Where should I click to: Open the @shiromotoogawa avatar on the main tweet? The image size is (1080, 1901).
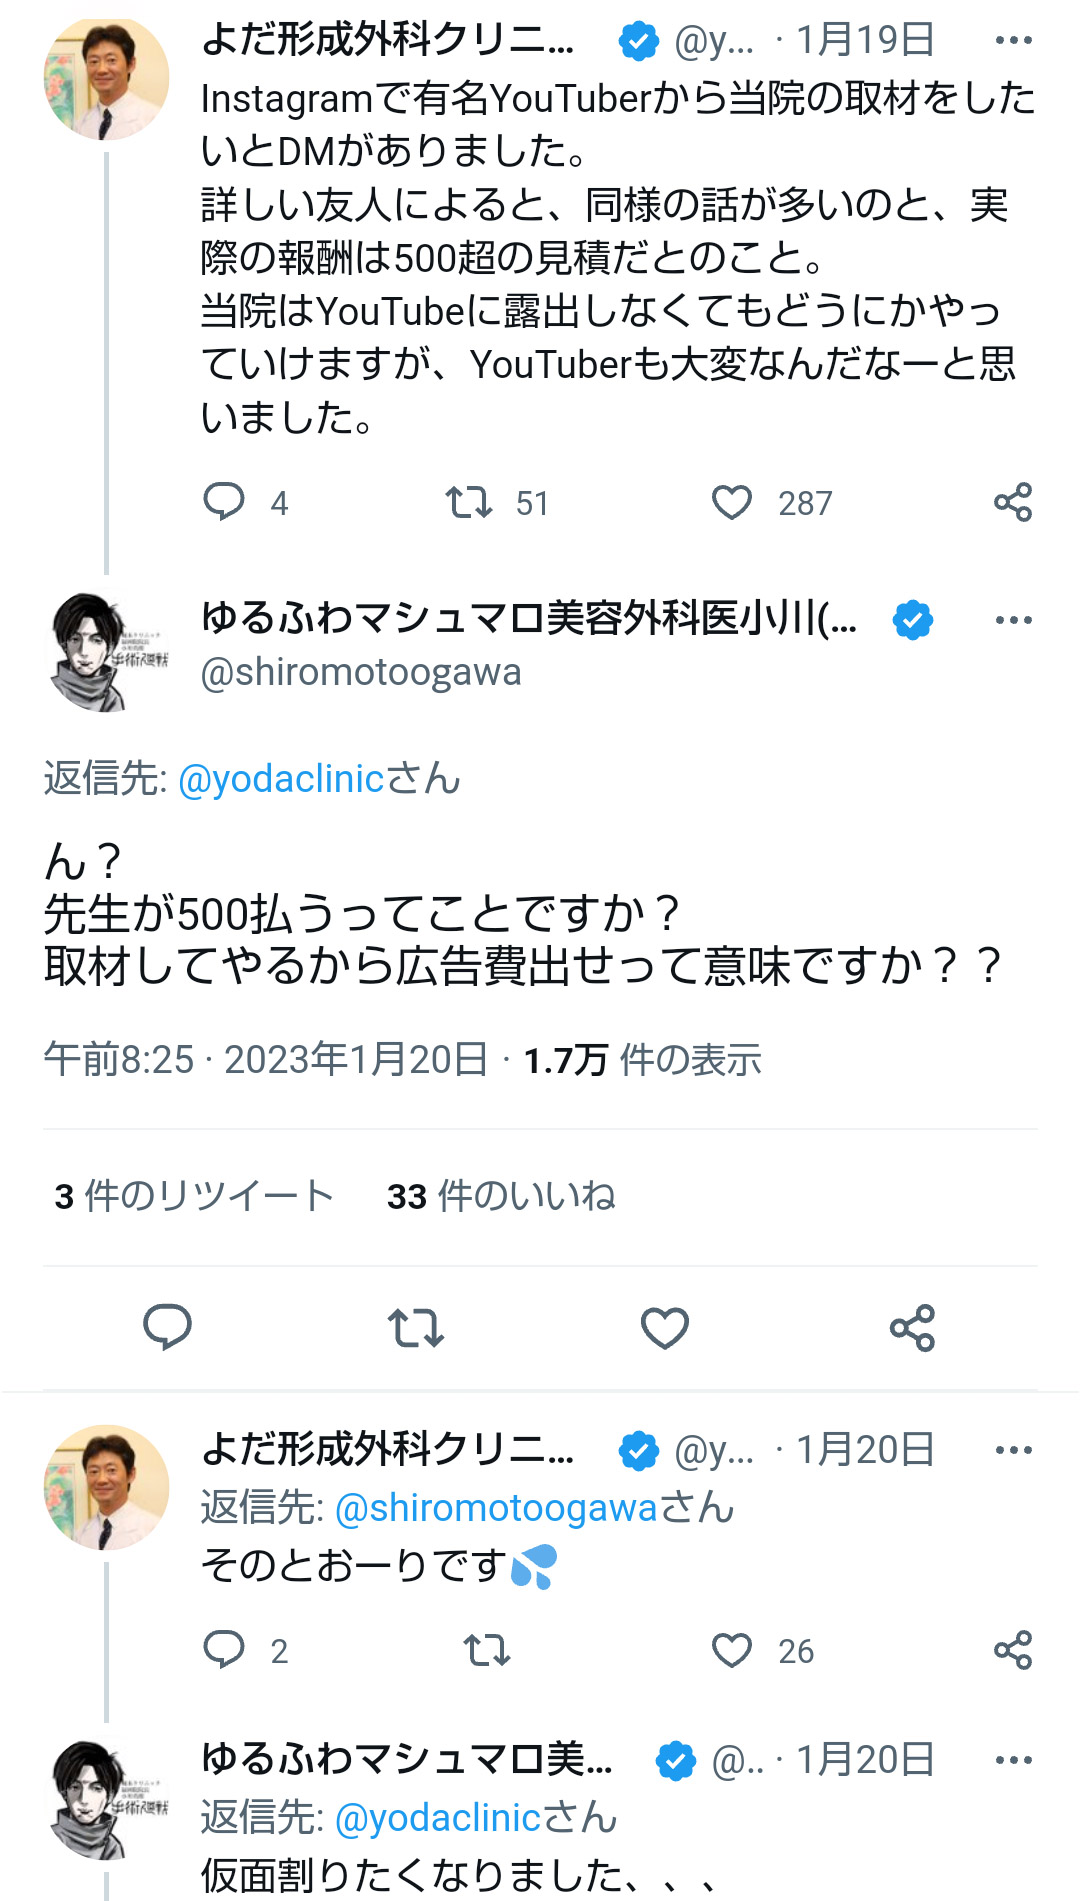(106, 652)
